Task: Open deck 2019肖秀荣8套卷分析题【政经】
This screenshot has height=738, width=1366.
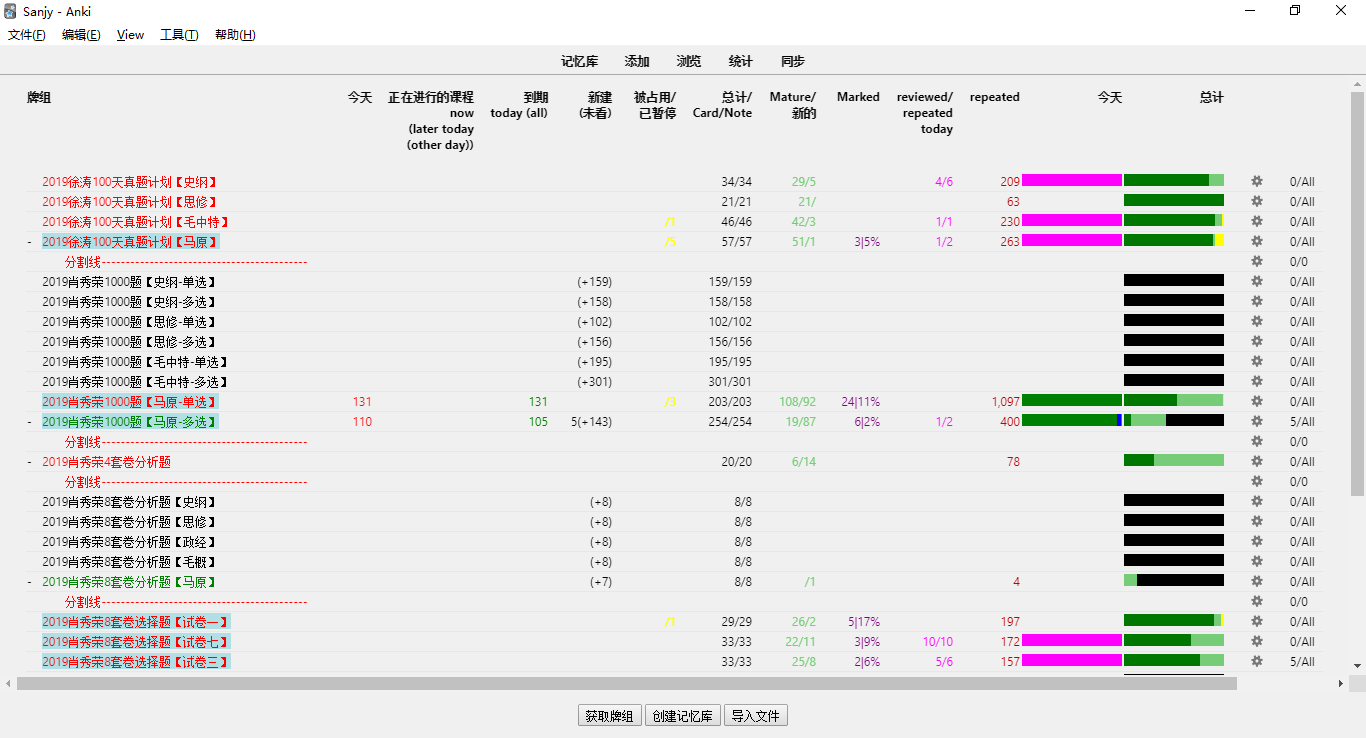Action: pos(130,542)
